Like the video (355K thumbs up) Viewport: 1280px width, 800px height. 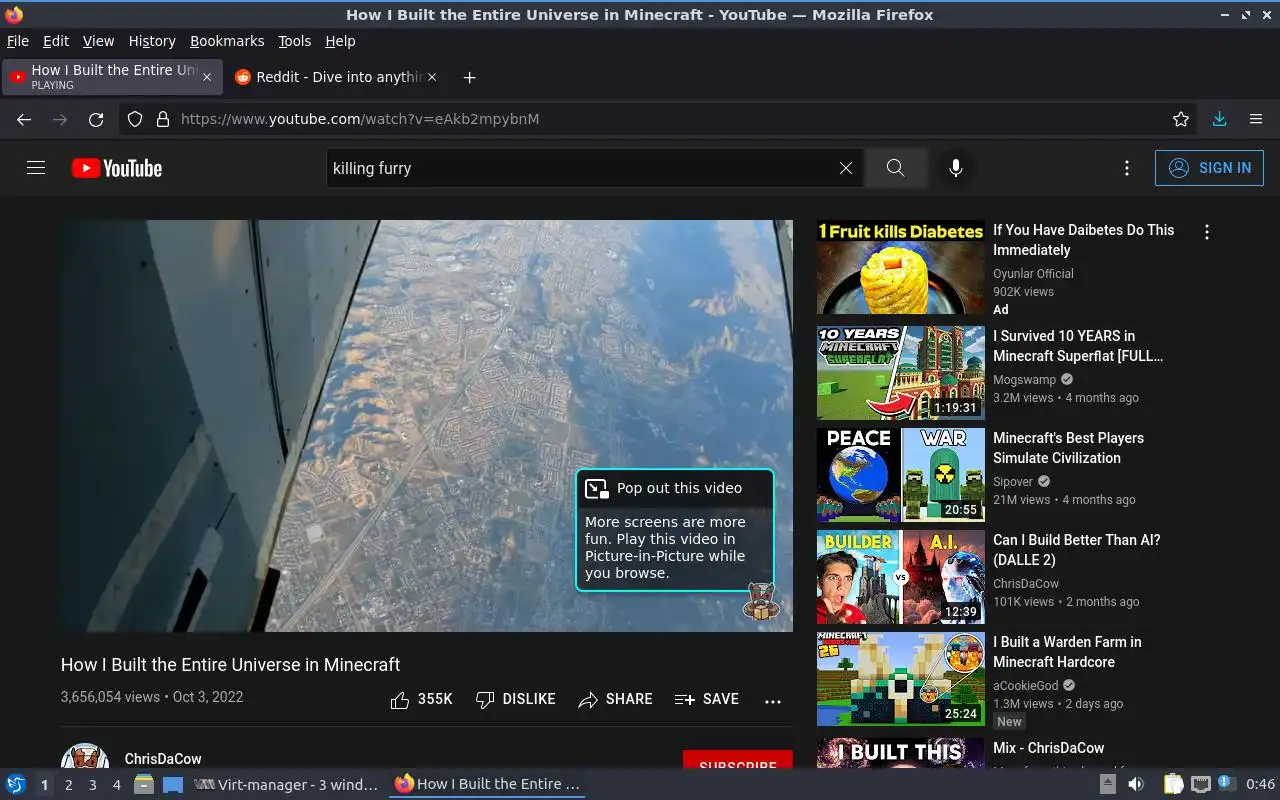421,699
